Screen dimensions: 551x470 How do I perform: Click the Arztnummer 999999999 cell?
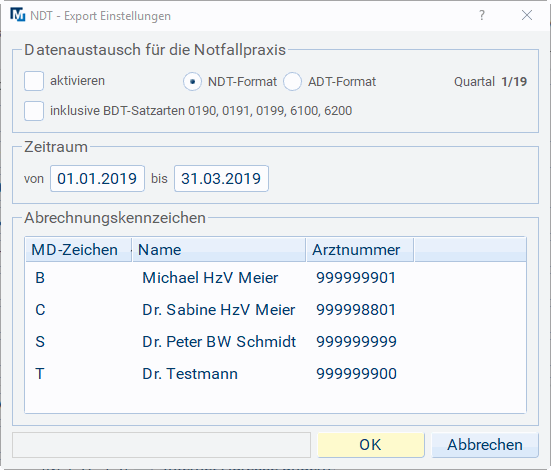[356, 342]
